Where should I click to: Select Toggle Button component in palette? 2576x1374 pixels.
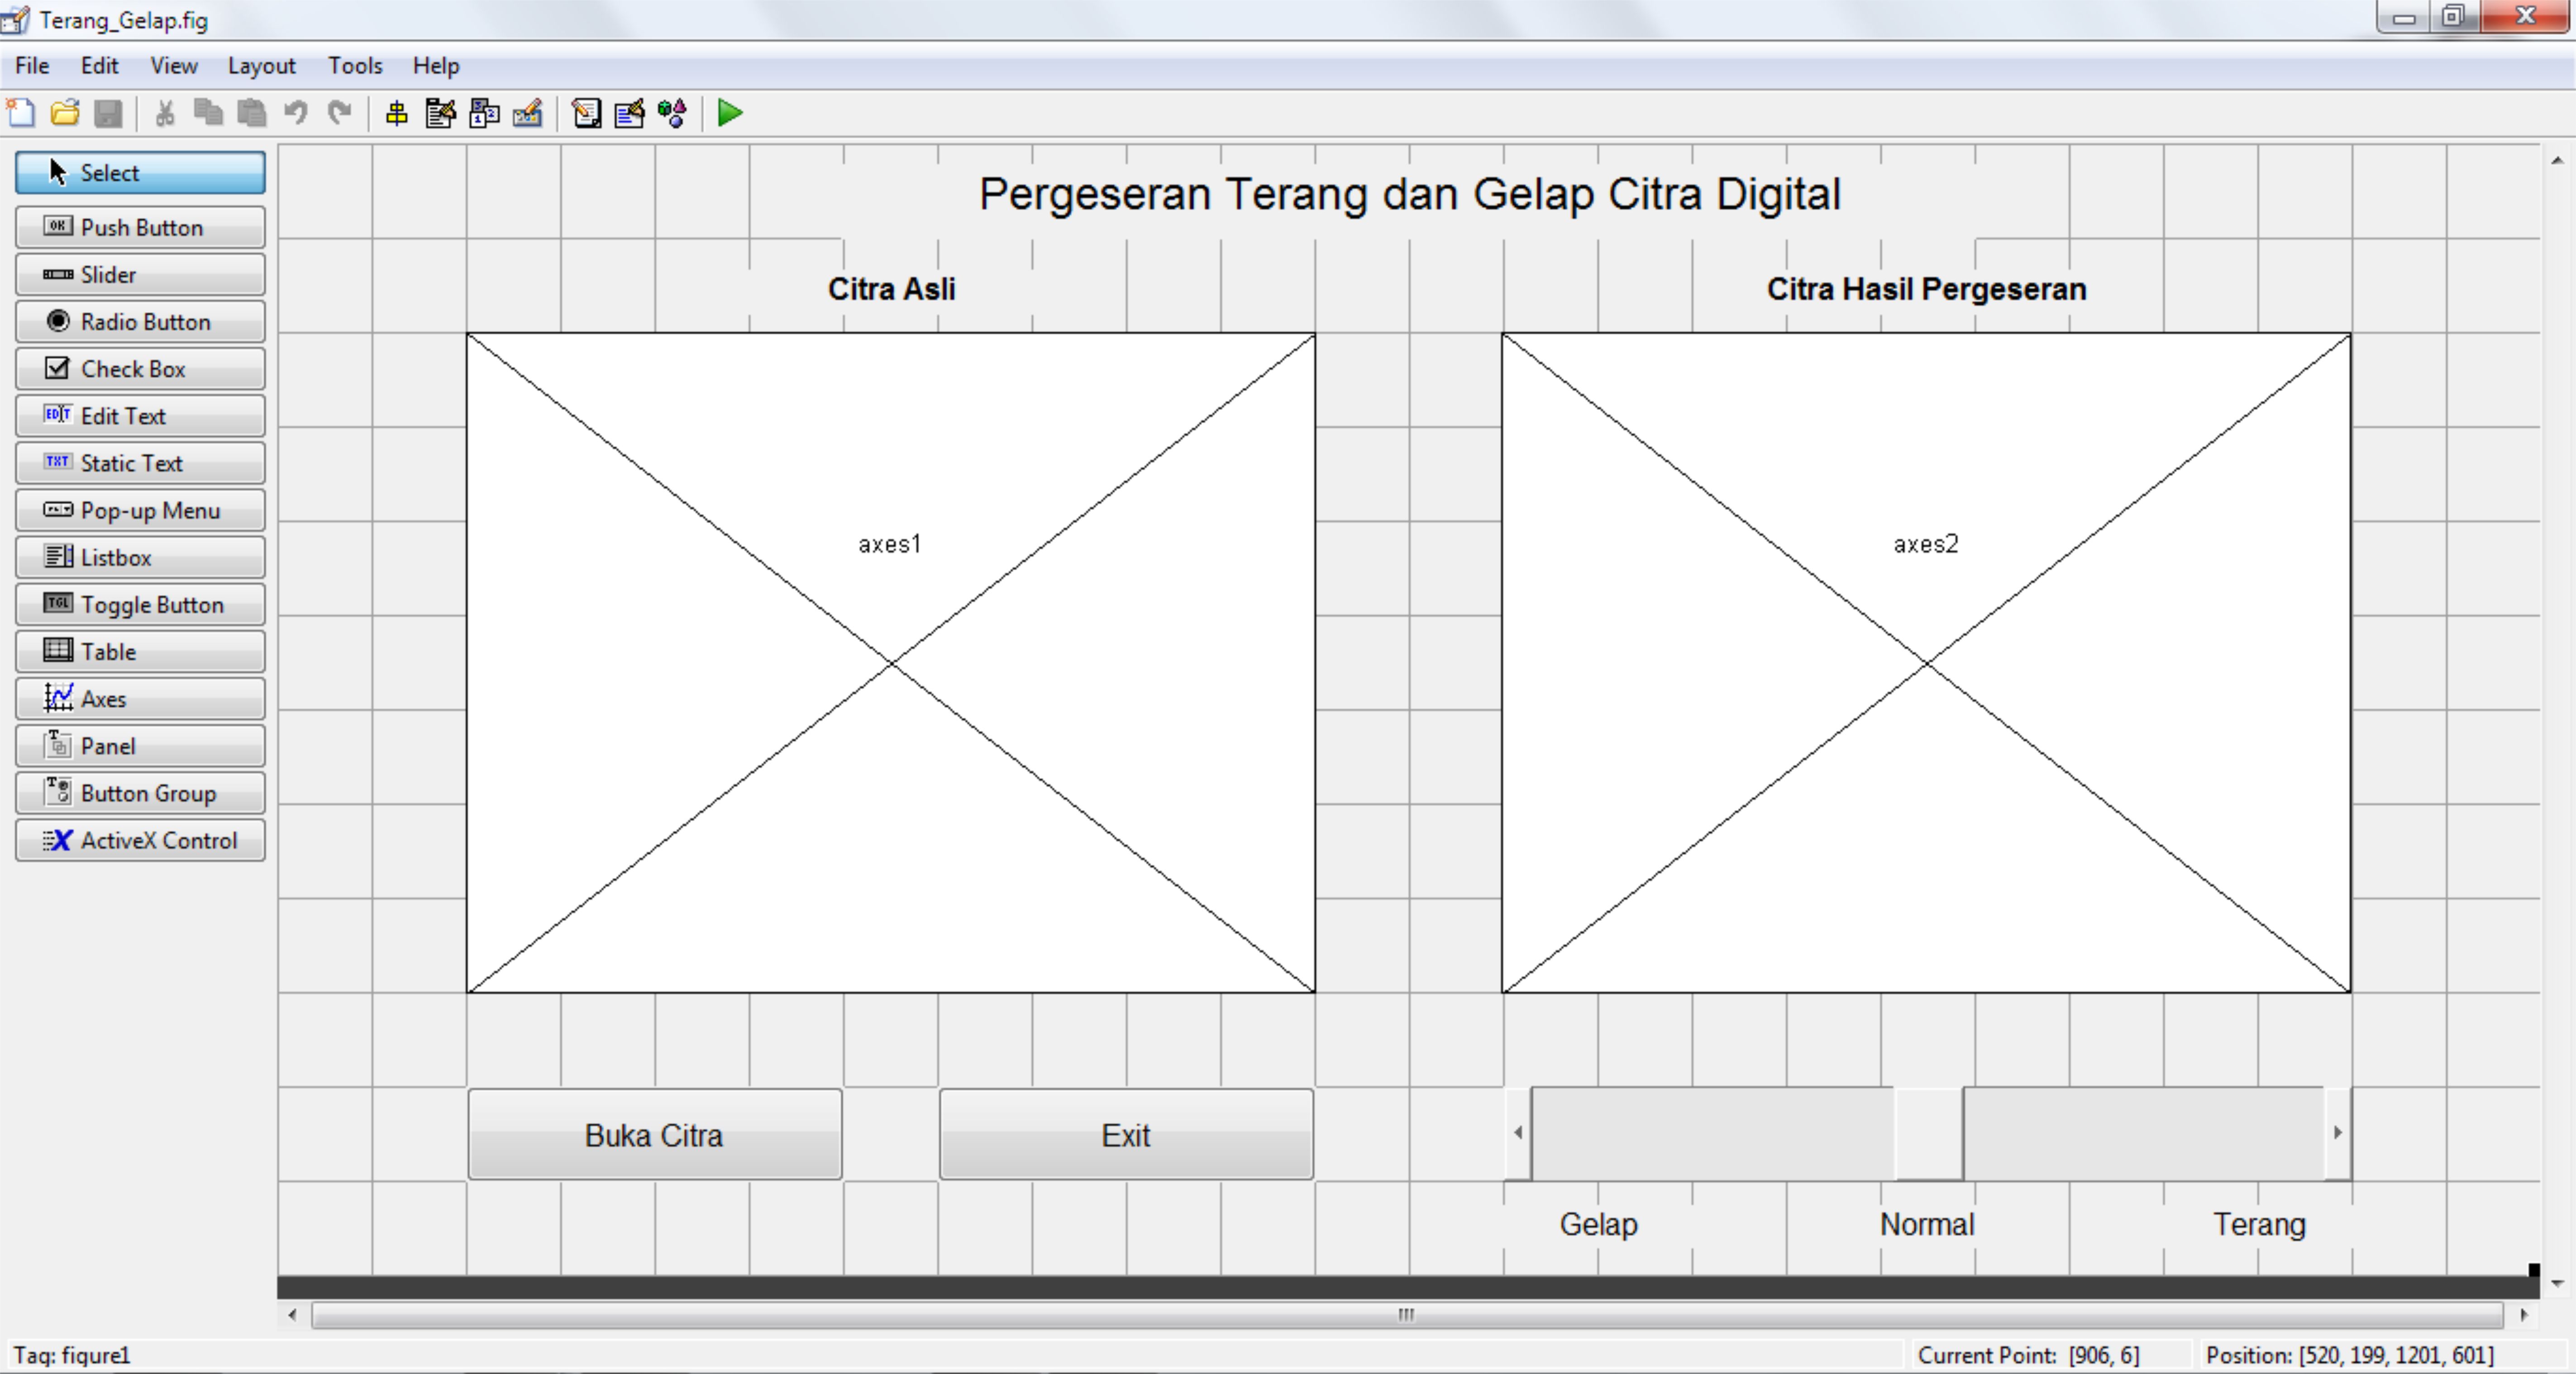click(x=140, y=605)
